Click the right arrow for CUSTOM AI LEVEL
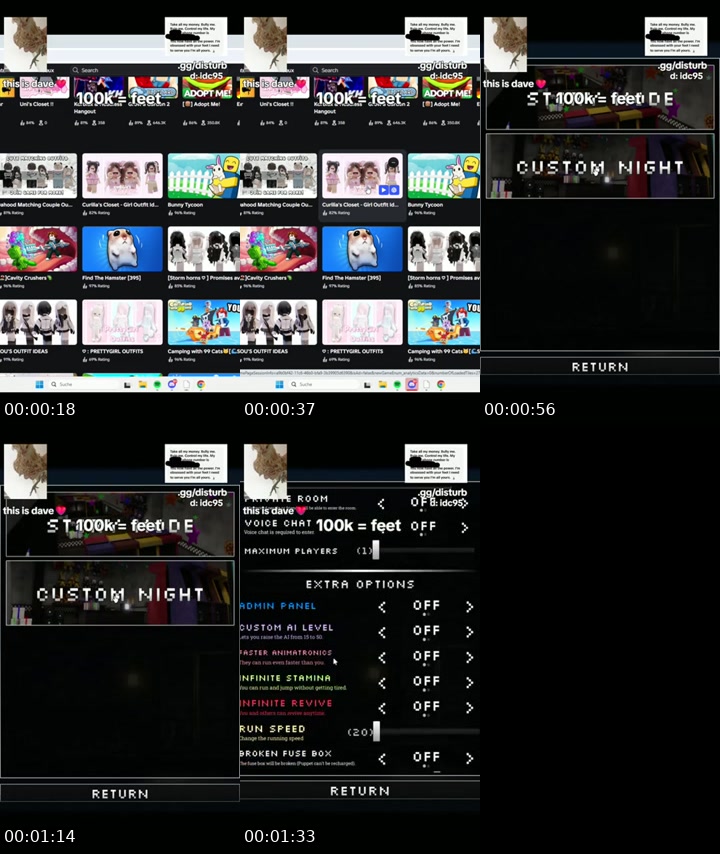 point(469,632)
